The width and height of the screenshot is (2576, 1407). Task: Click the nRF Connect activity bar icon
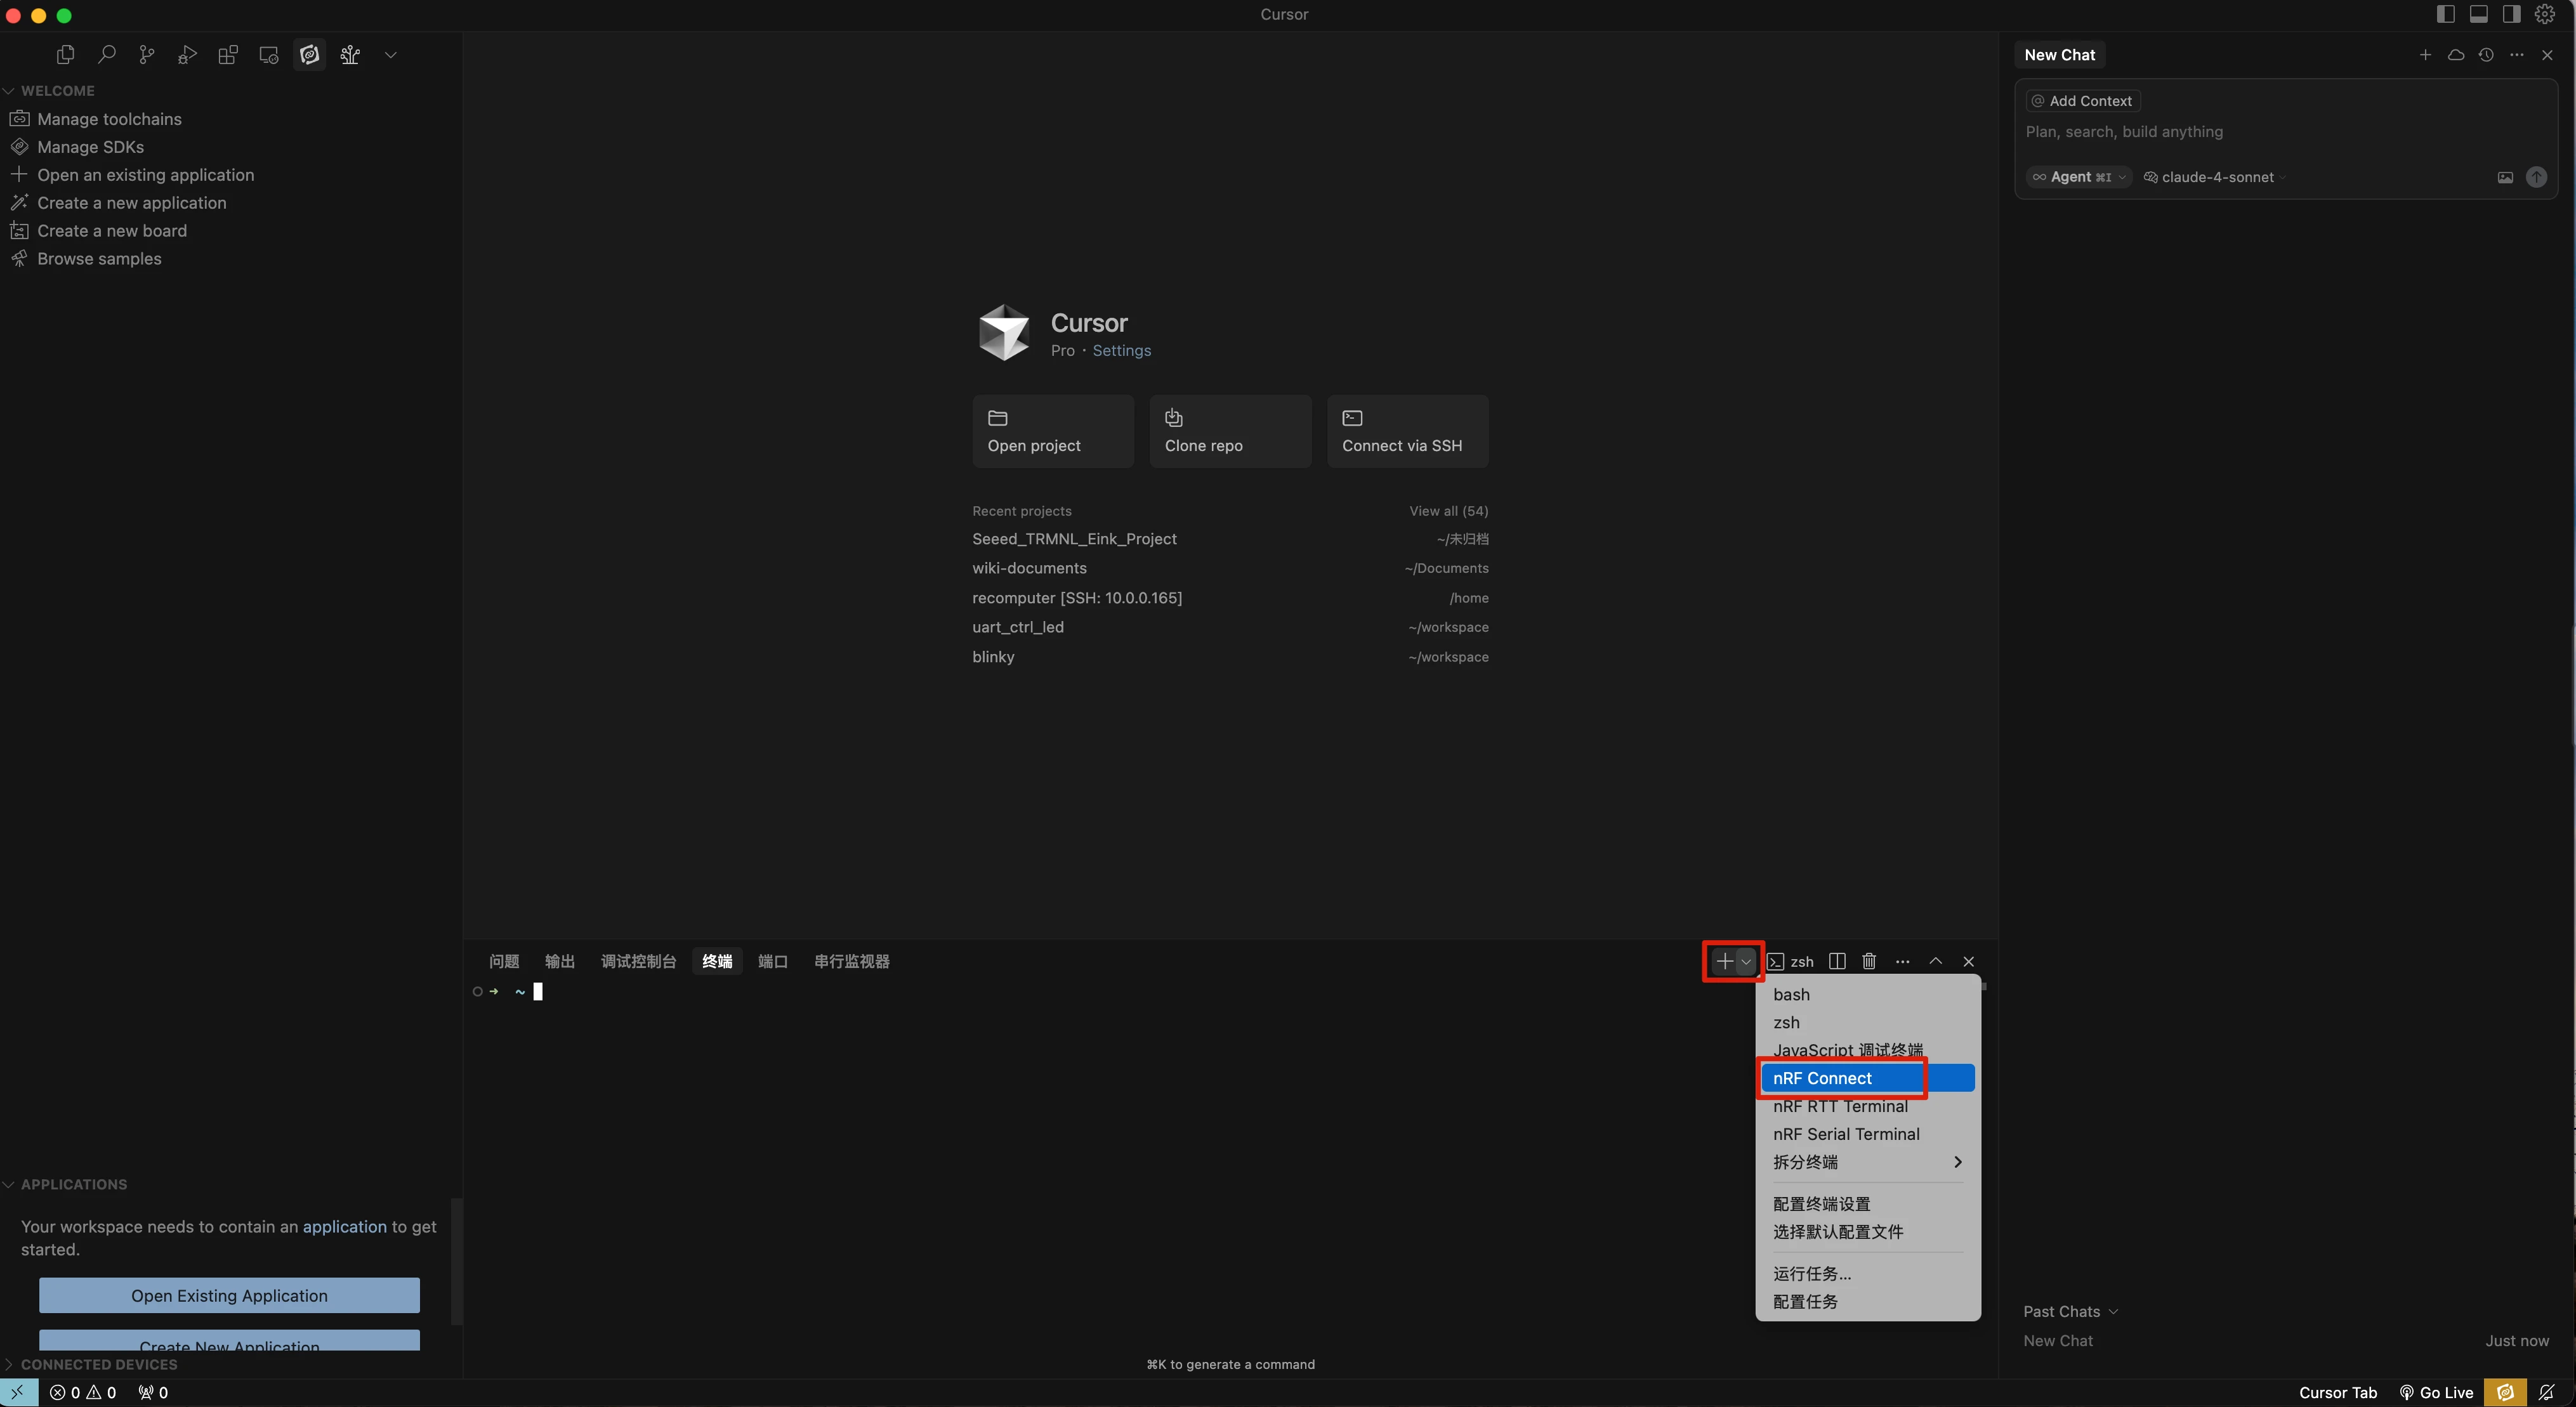(310, 55)
